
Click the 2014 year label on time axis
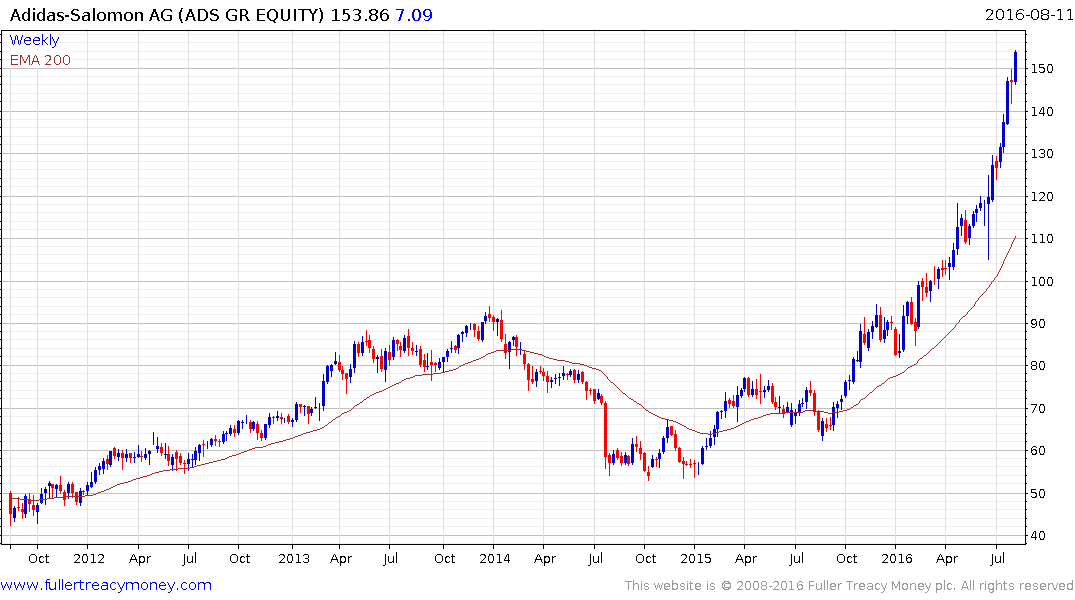(495, 558)
